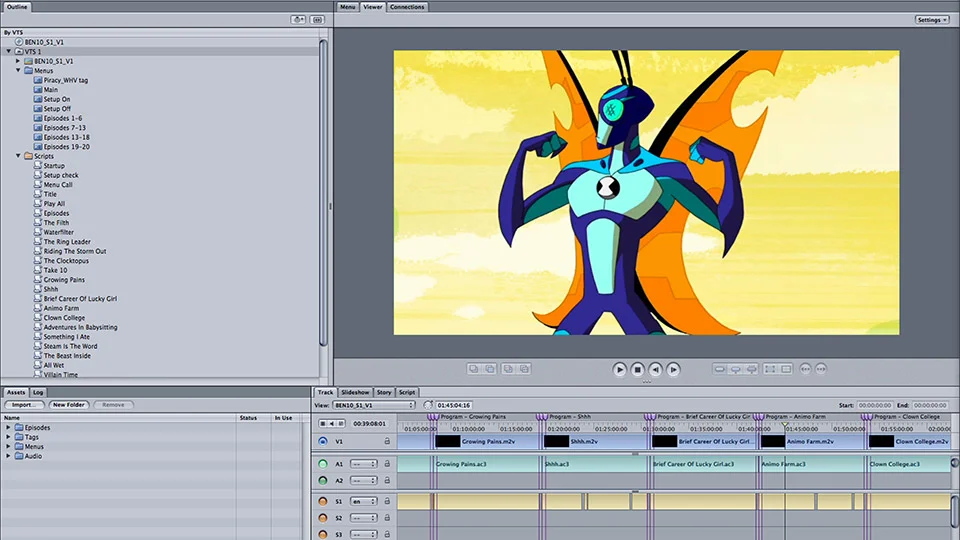Toggle the A2 audio stream selector

click(x=323, y=481)
